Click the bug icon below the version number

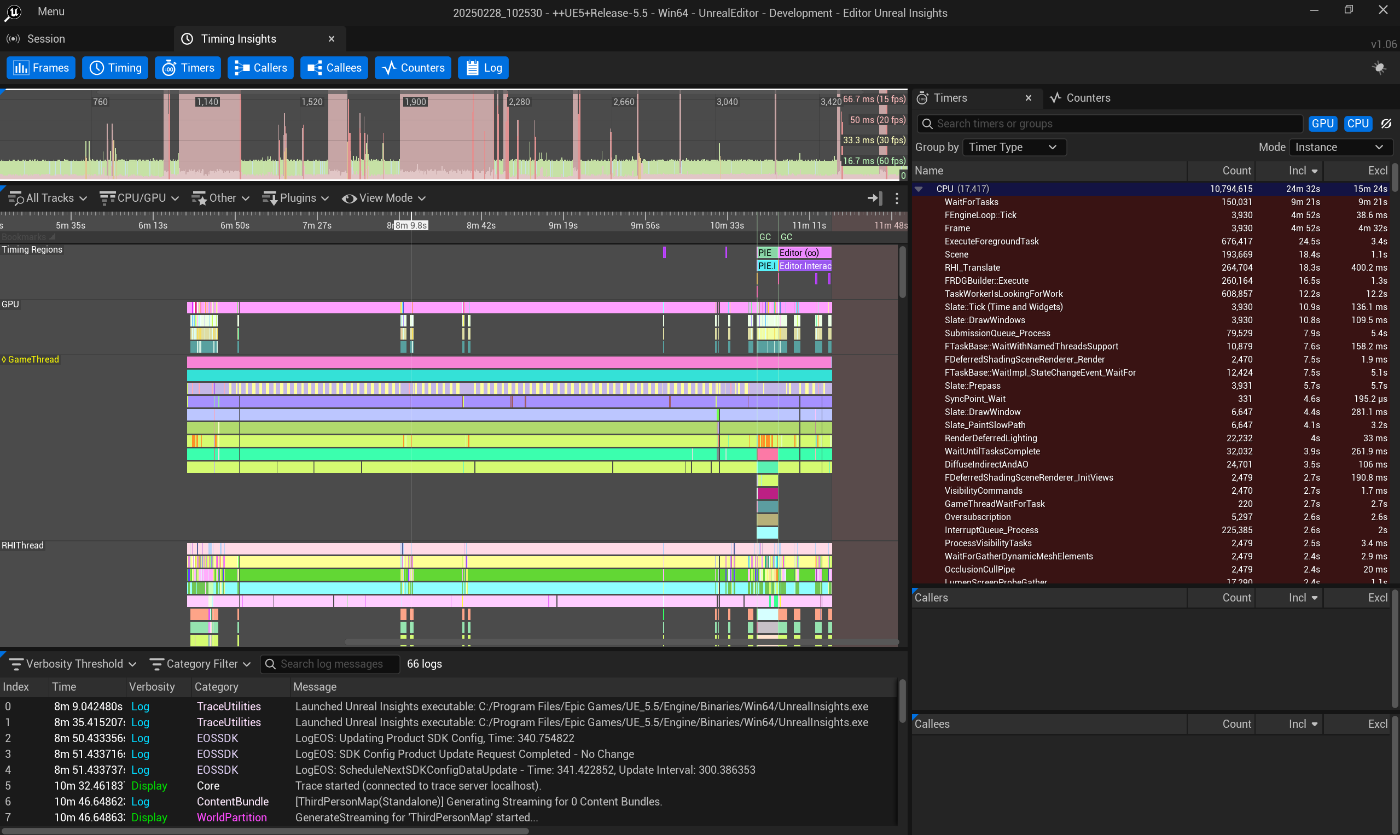pyautogui.click(x=1379, y=67)
